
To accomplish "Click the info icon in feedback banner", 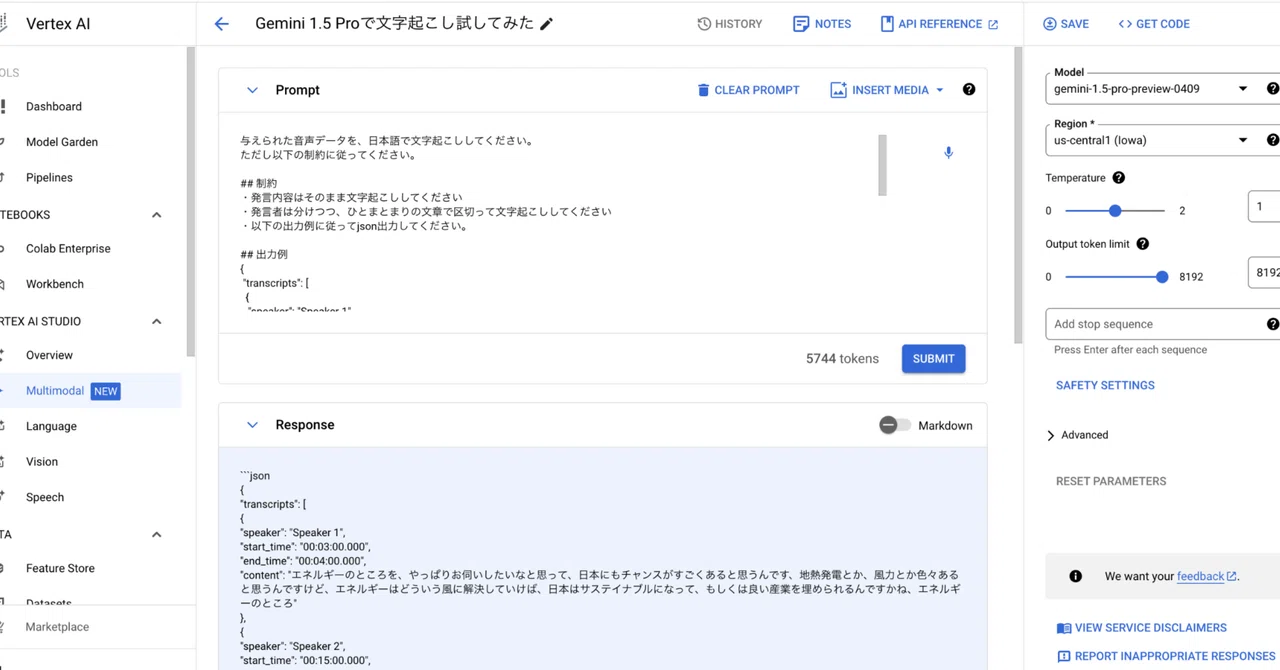I will pos(1076,576).
